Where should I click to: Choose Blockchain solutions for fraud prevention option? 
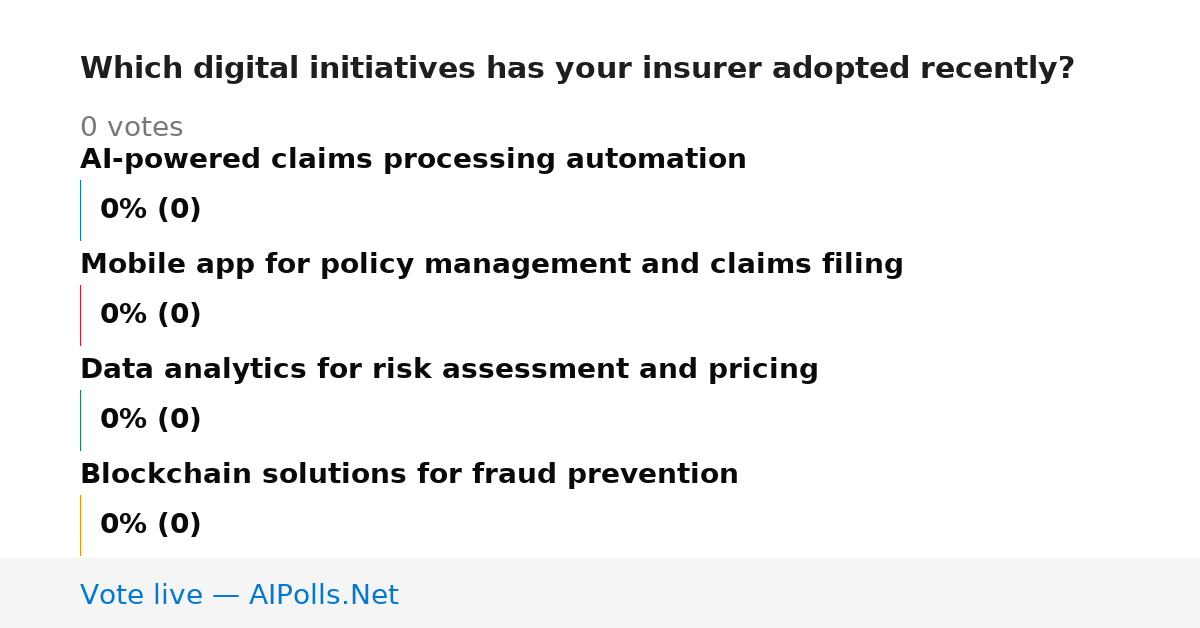(x=409, y=475)
